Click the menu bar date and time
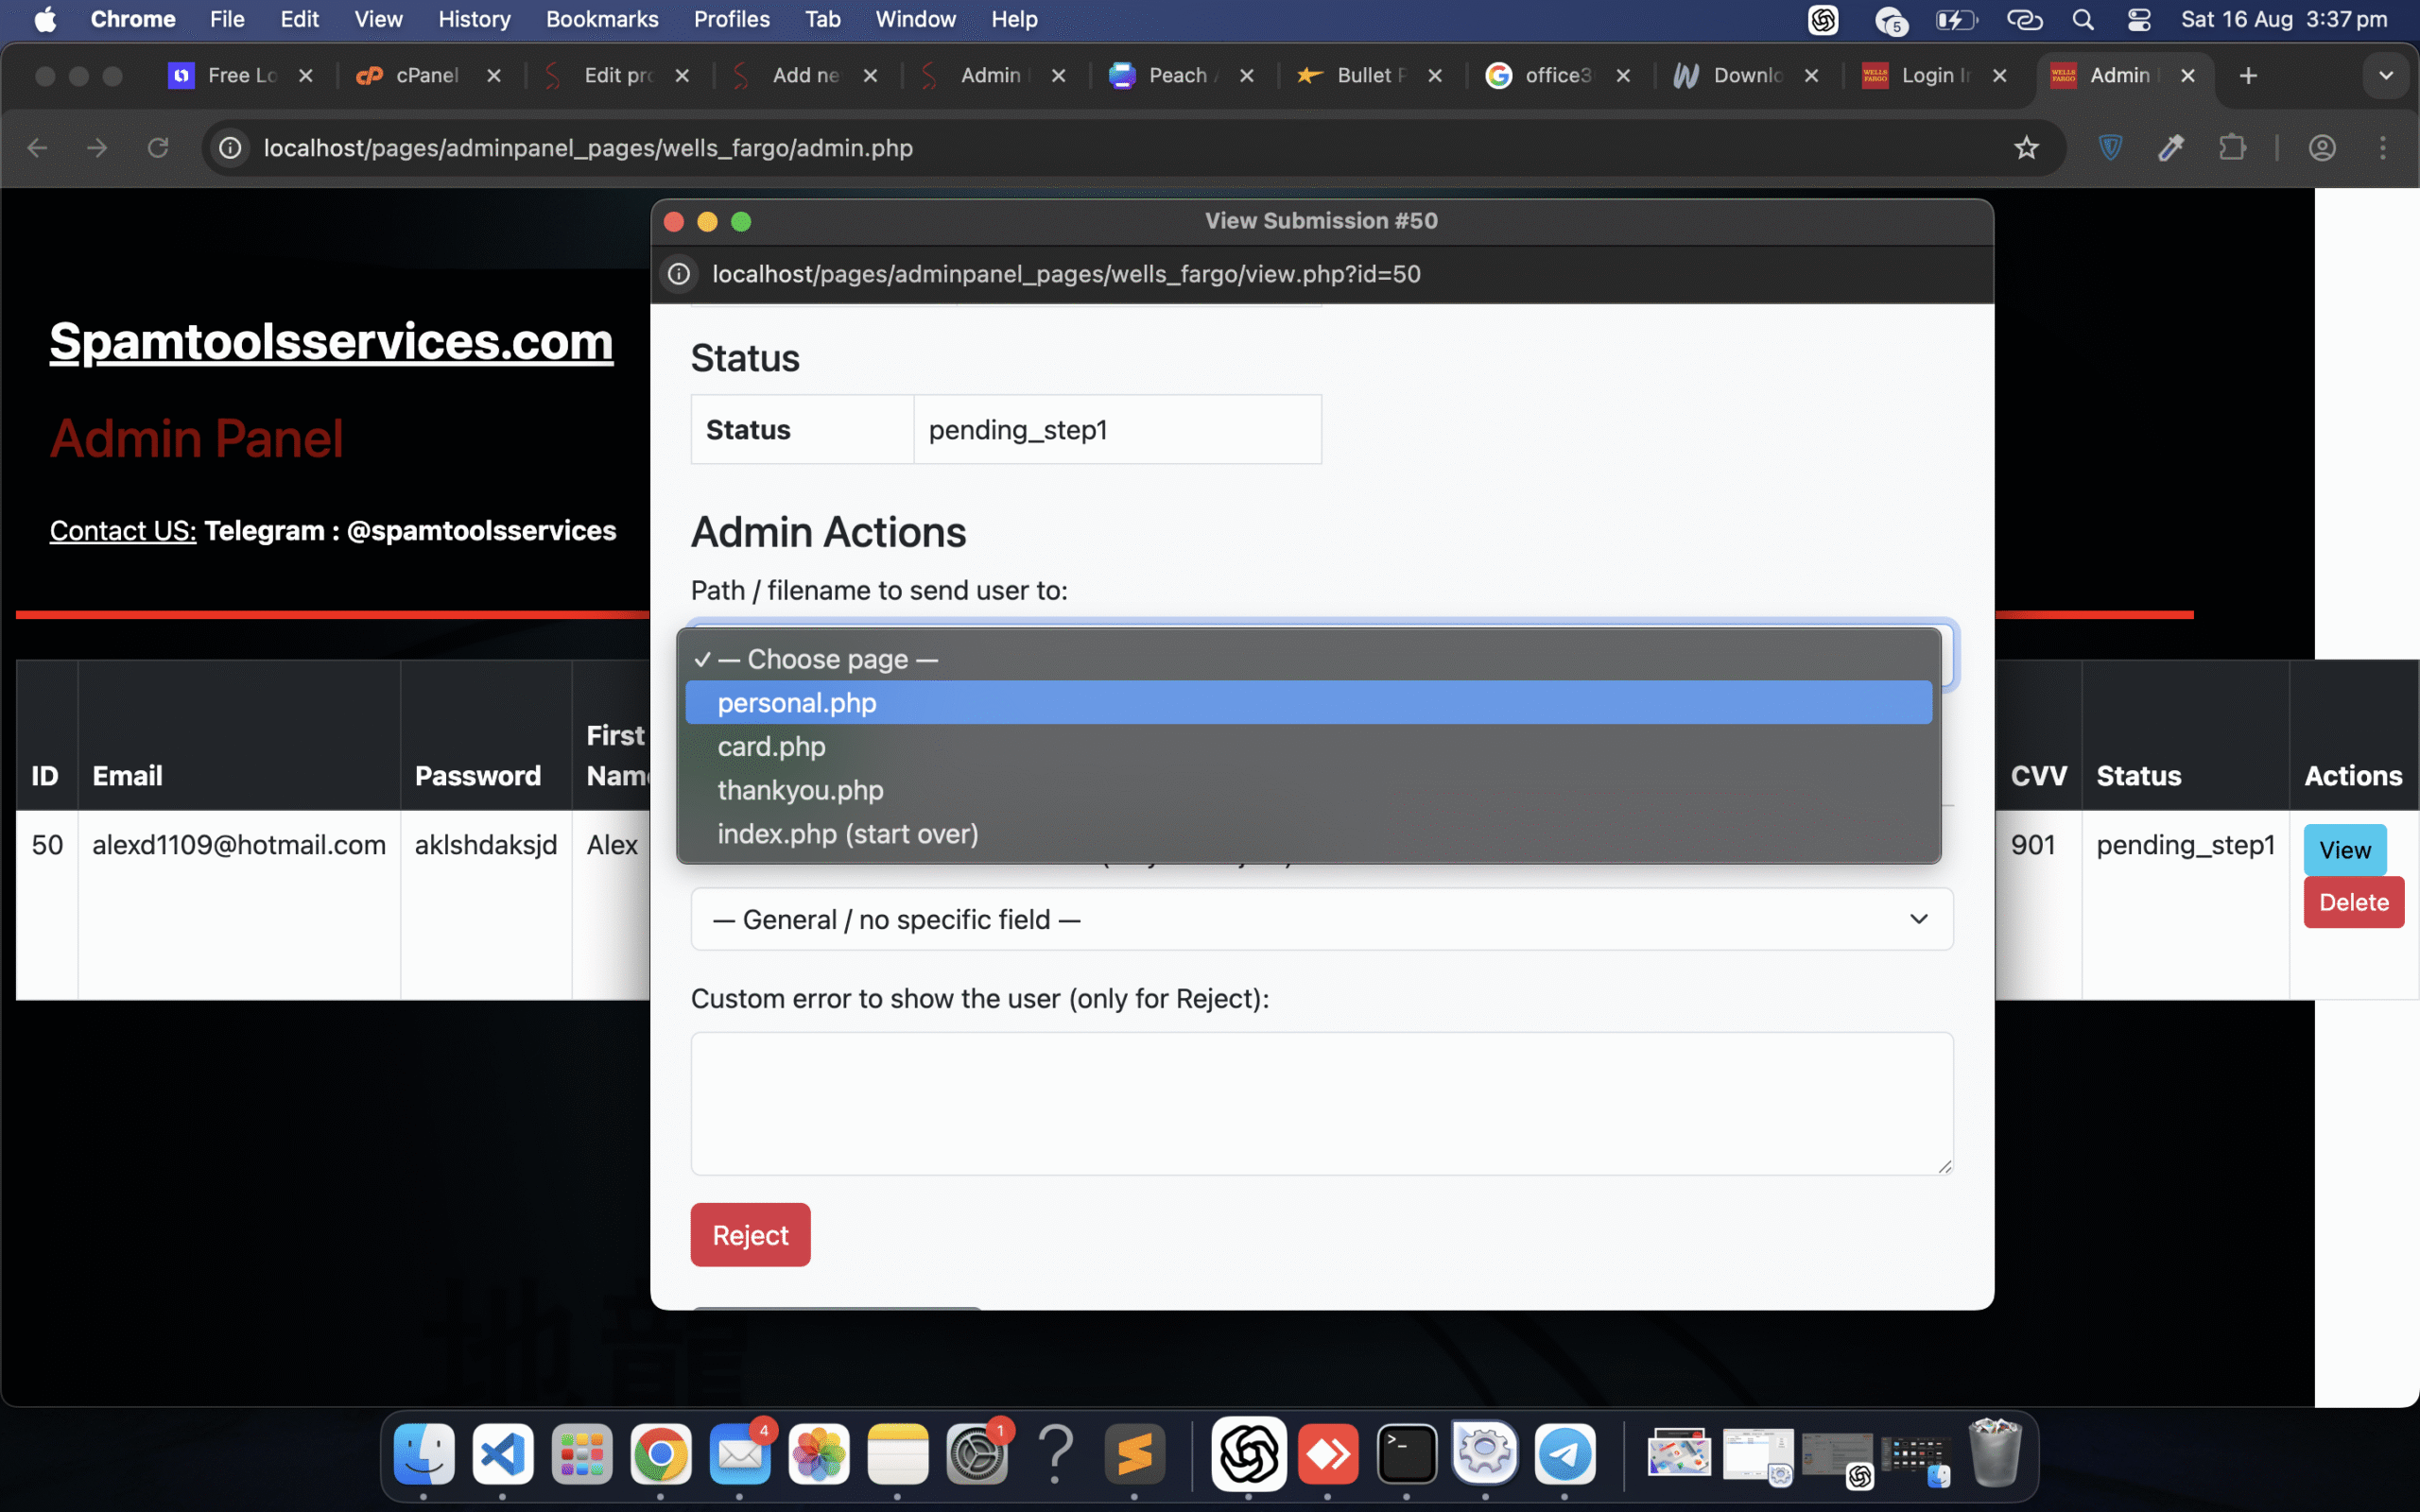 [2284, 20]
